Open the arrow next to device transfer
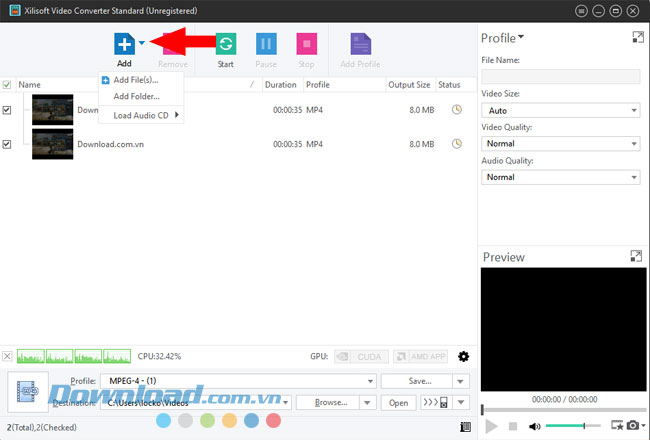This screenshot has width=650, height=440. (461, 402)
